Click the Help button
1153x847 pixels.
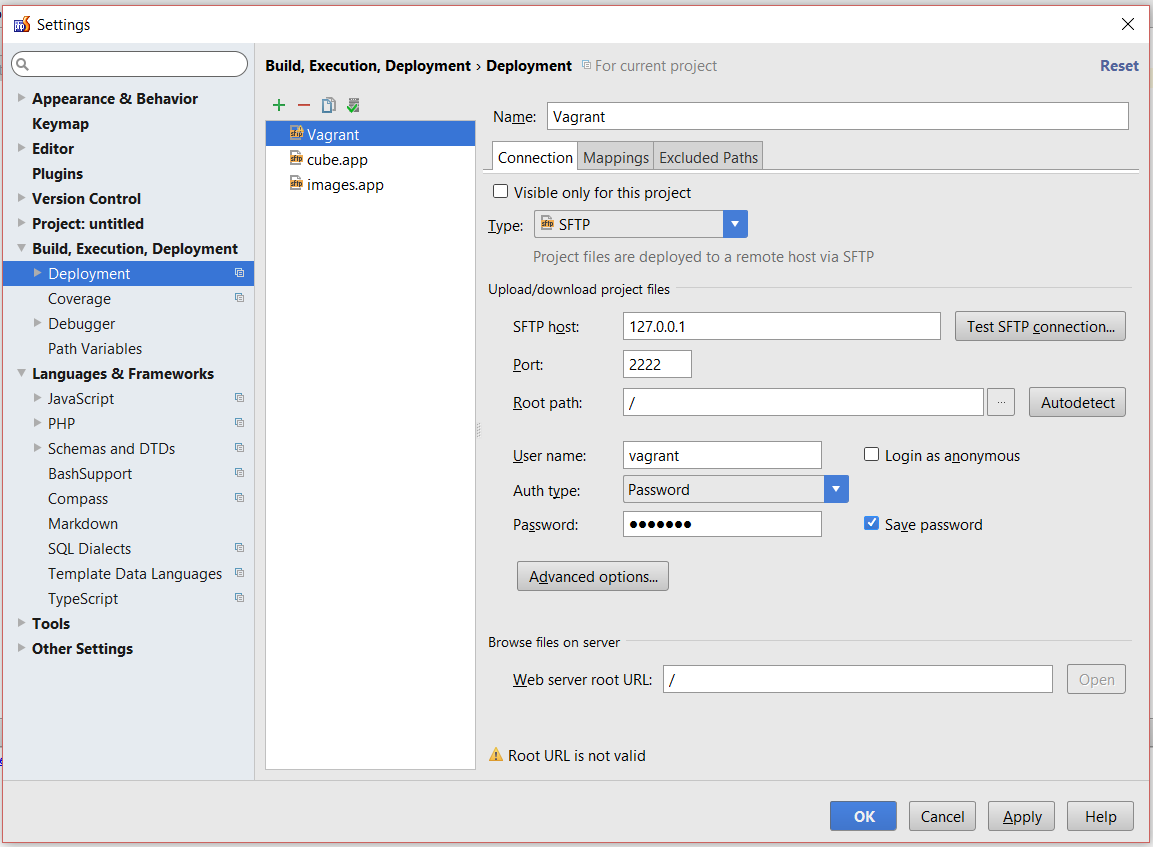click(1100, 816)
